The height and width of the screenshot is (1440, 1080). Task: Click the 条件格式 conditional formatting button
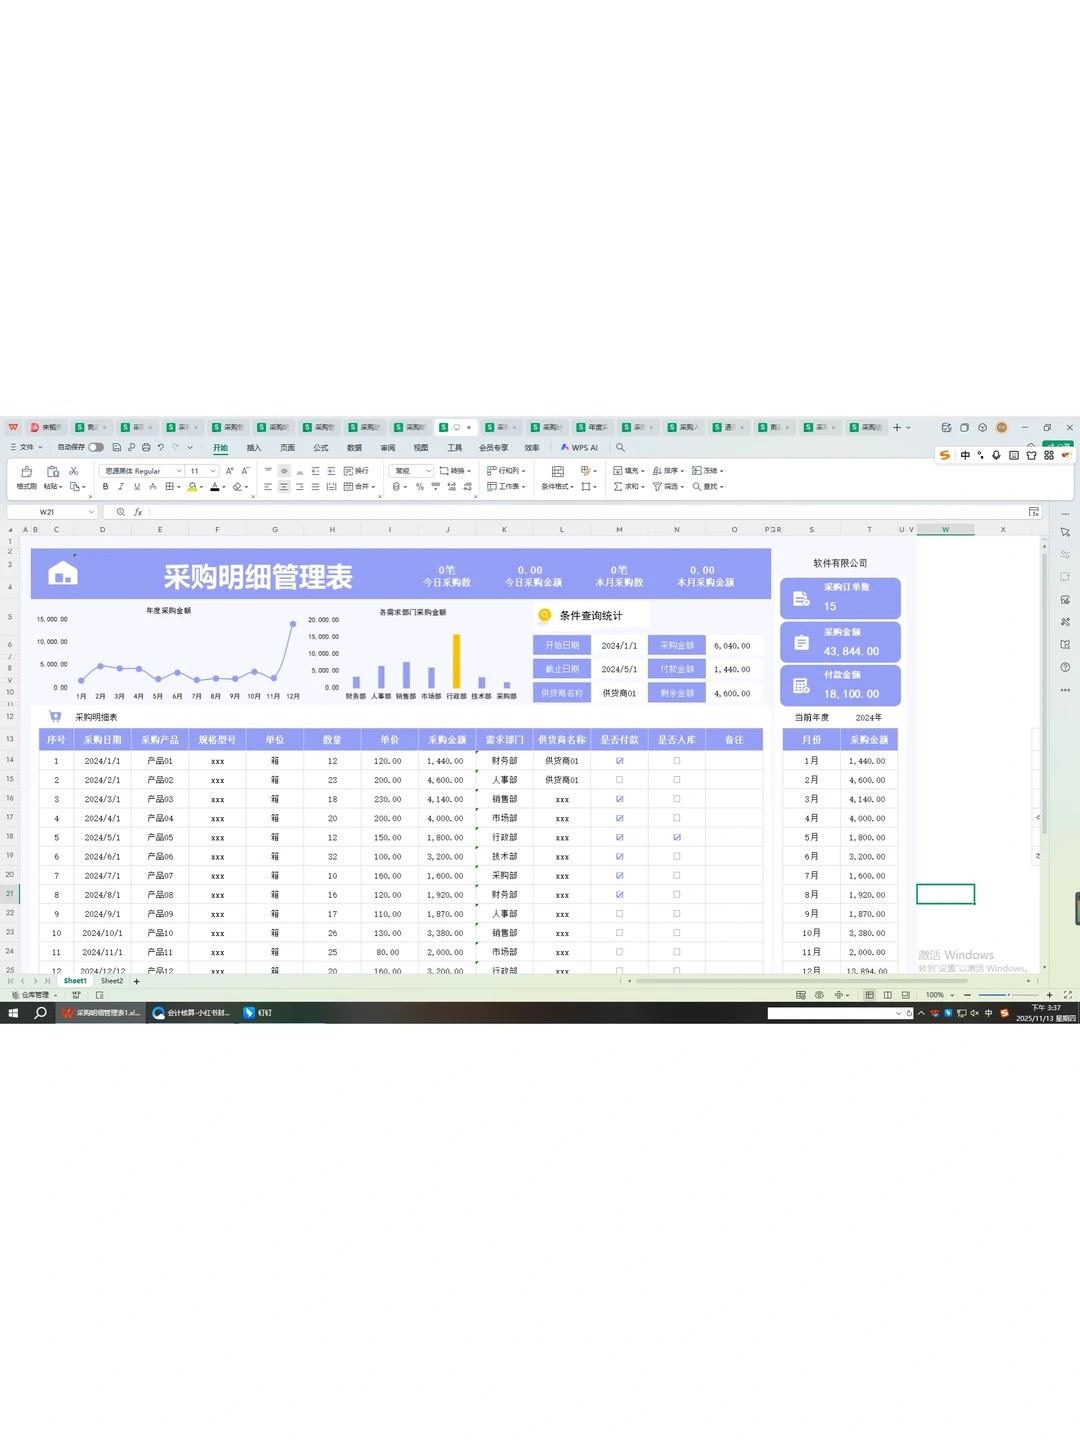coord(557,487)
